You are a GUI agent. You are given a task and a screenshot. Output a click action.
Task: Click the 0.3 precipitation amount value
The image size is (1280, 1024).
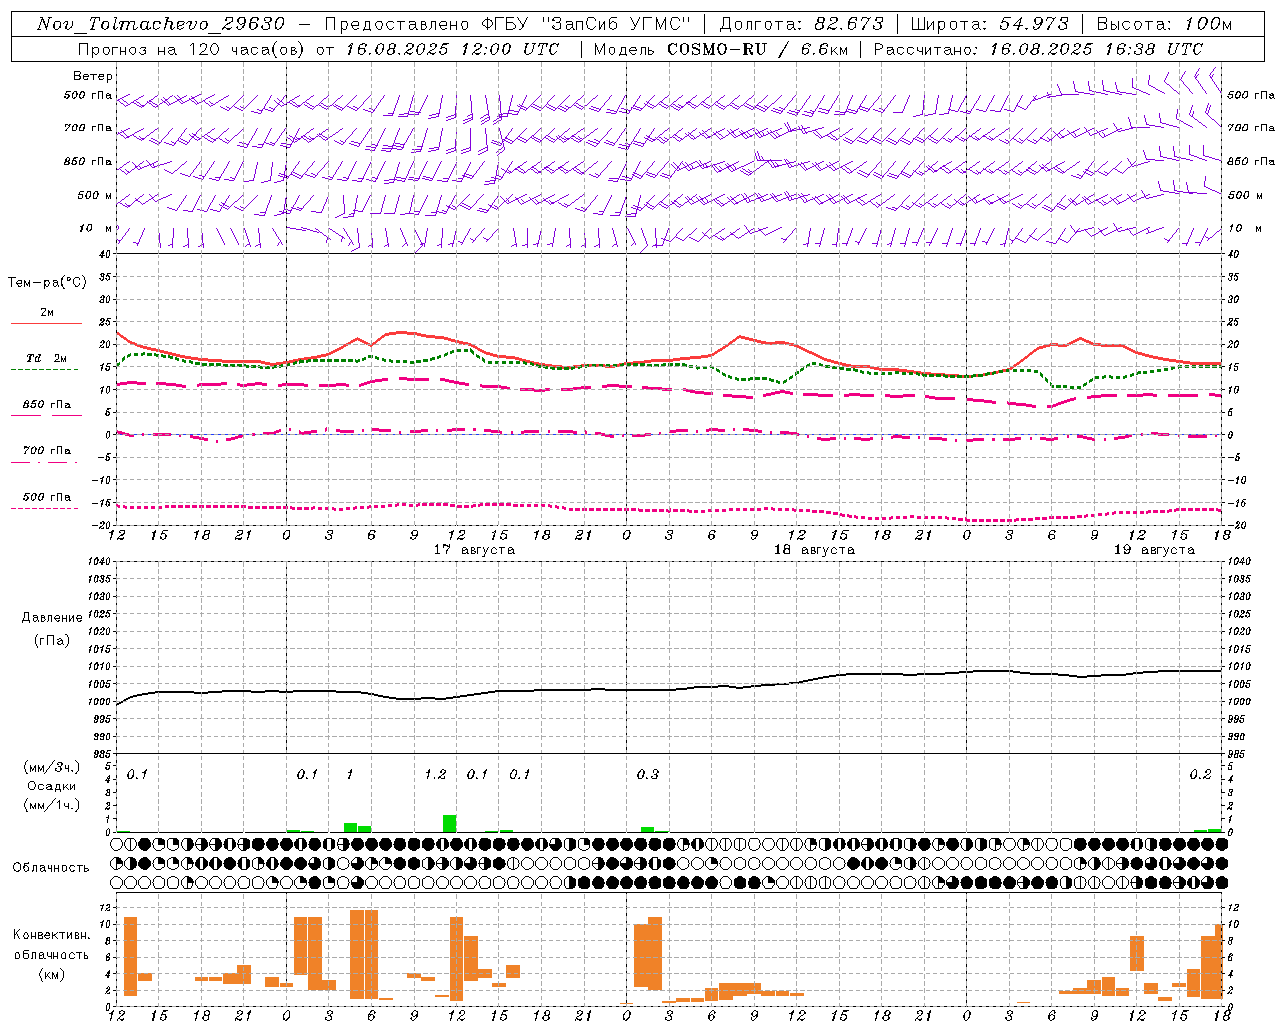pos(648,775)
